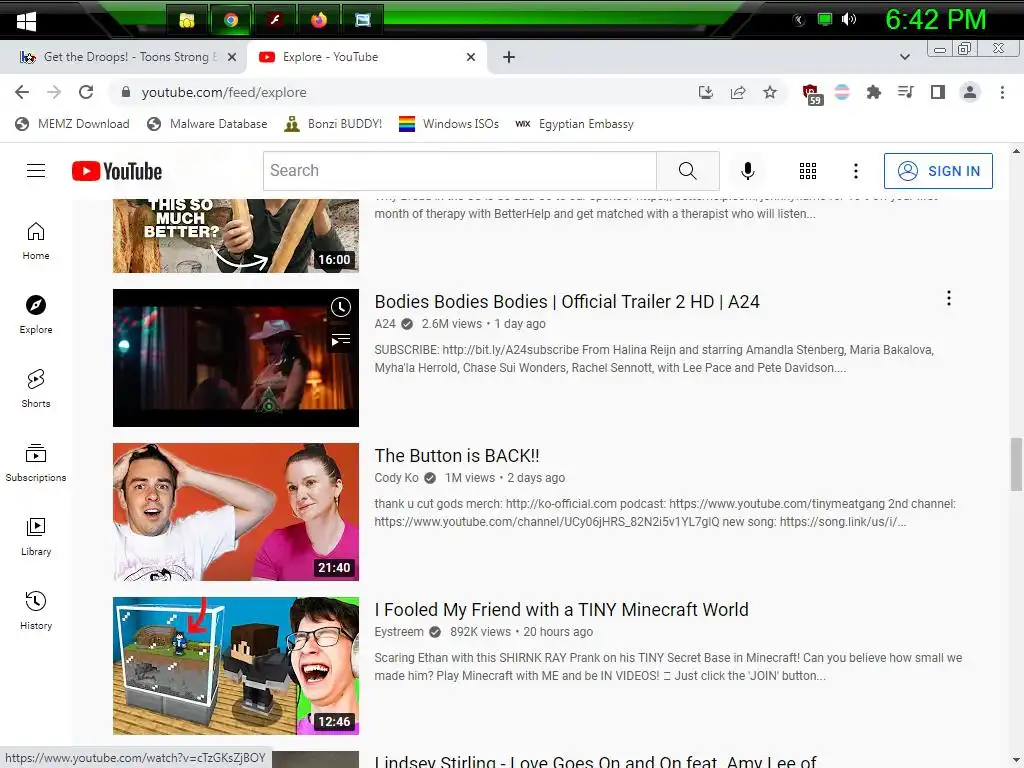Toggle the browser side panel
Screen dimensions: 1024x768
tap(938, 92)
